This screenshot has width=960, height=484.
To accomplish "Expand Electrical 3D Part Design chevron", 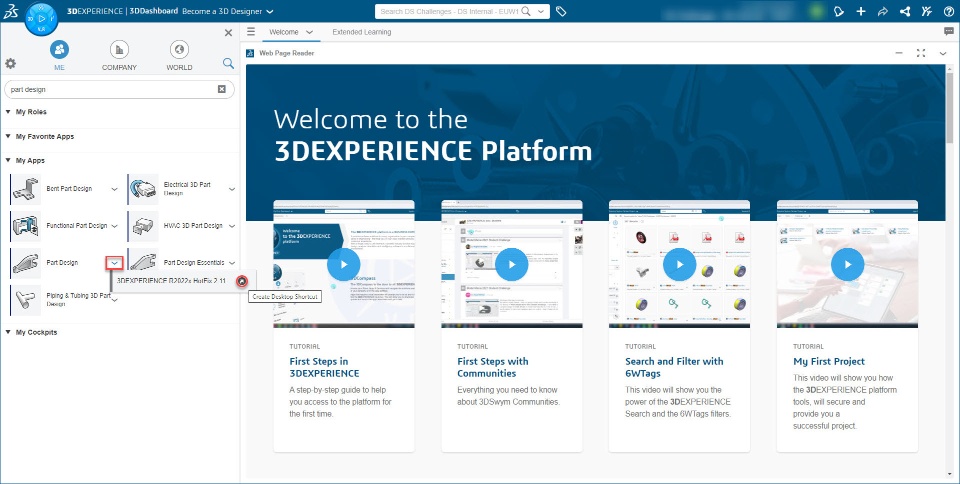I will click(232, 189).
